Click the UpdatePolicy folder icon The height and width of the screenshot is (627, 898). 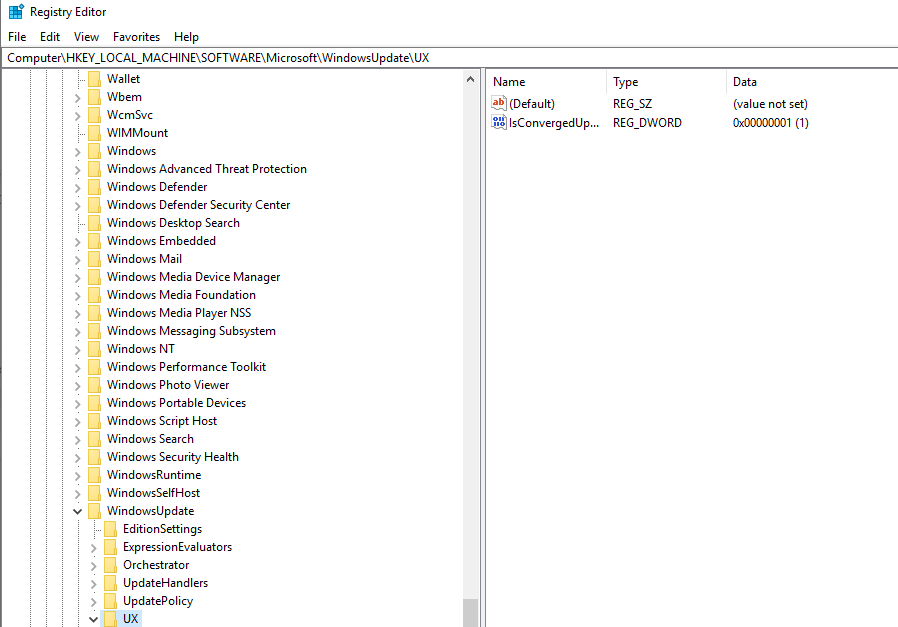111,601
